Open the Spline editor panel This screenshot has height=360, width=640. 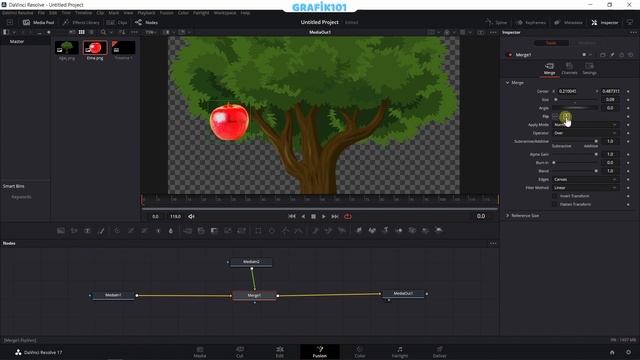click(x=496, y=22)
